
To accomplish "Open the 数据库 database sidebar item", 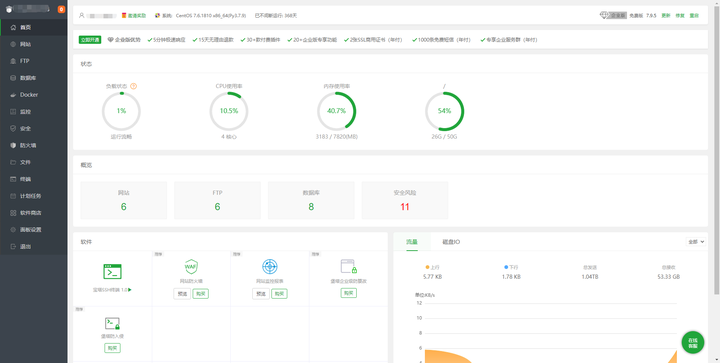I will 34,78.
